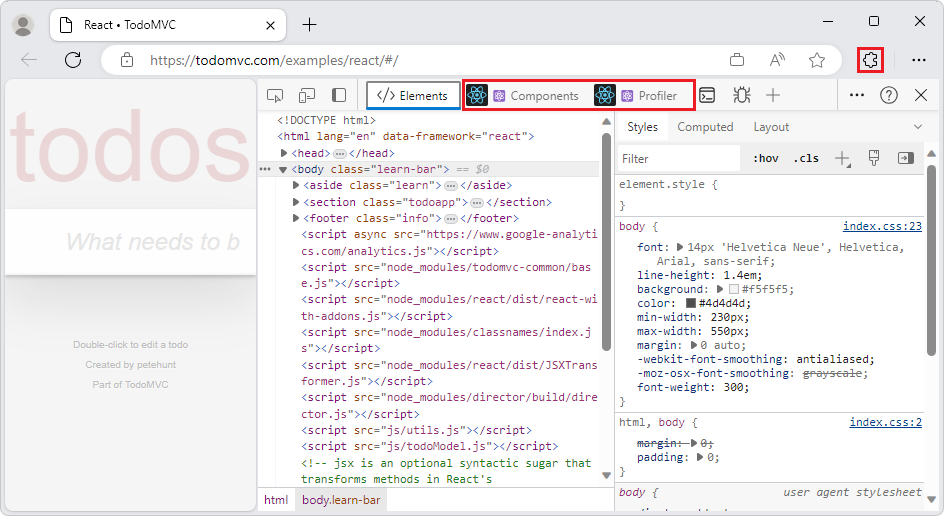Toggle rendering emulations brush icon
This screenshot has height=516, width=944.
[874, 158]
